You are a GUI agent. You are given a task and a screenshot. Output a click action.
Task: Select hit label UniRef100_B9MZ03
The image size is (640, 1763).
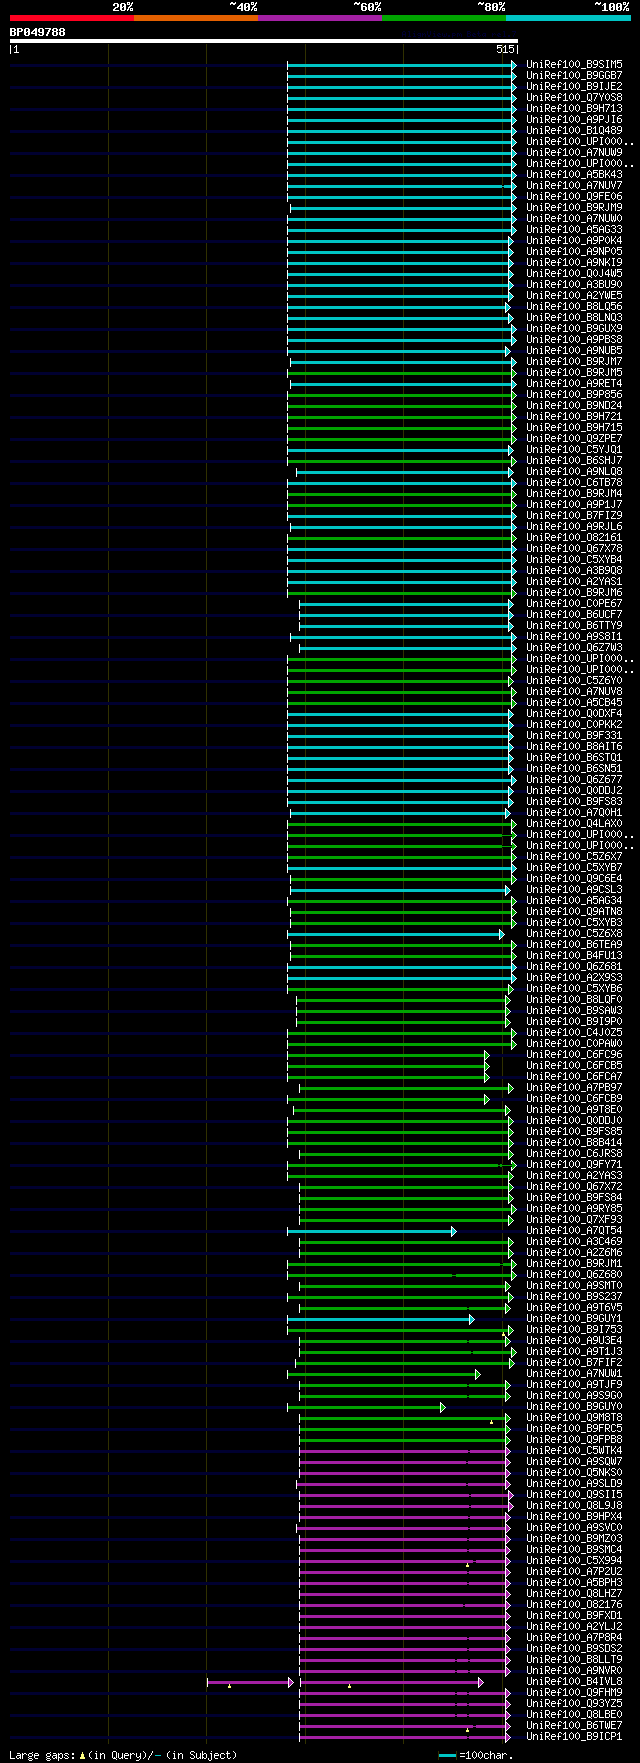pos(574,1538)
